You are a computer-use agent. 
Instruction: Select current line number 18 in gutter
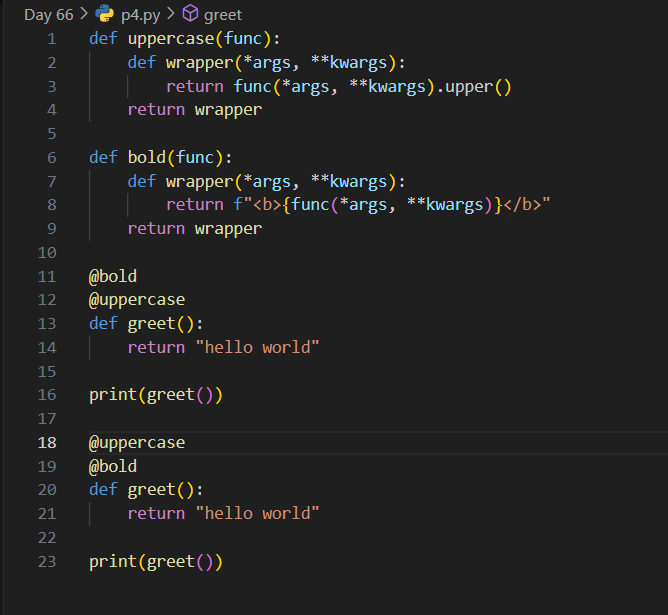click(x=47, y=443)
